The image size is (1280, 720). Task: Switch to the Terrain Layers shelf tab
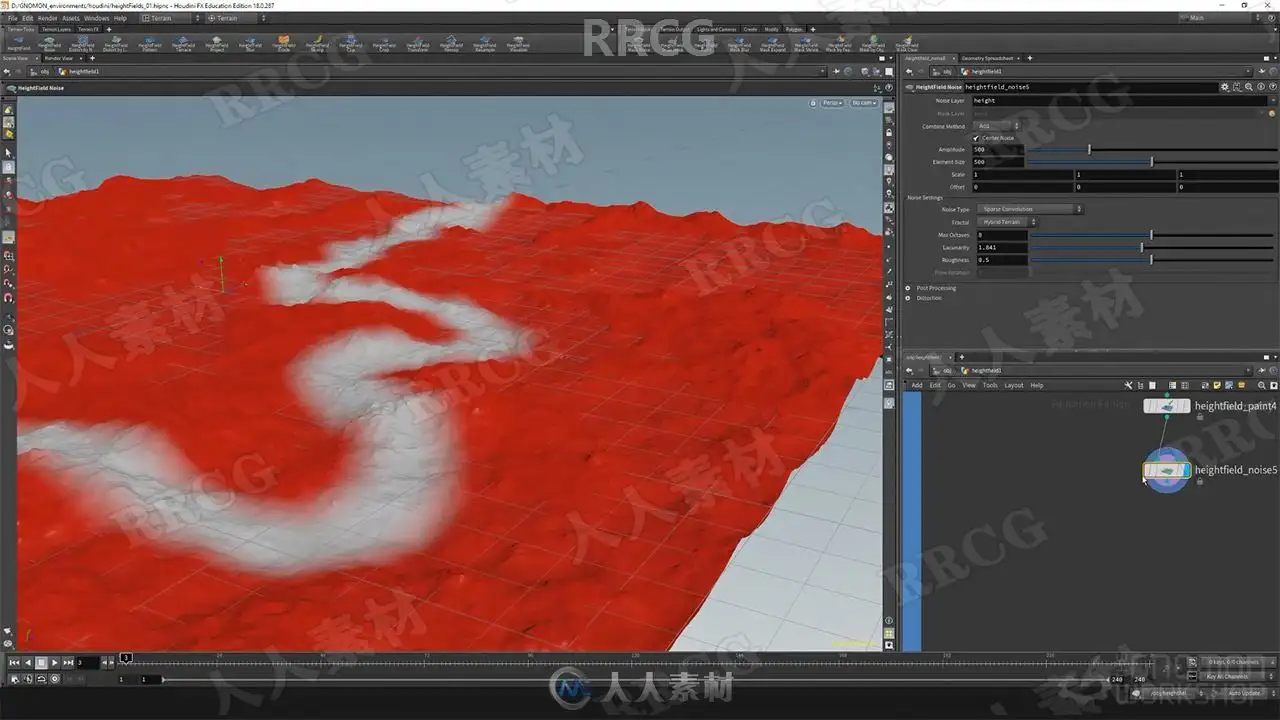click(x=57, y=29)
